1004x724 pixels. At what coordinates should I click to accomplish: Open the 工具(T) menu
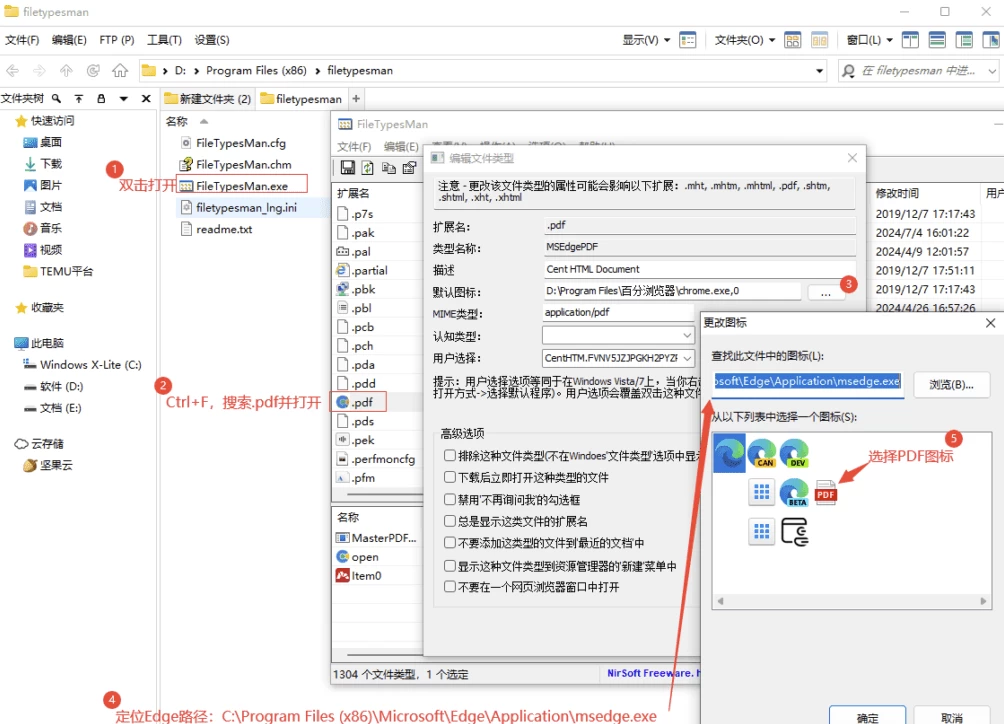[x=164, y=40]
